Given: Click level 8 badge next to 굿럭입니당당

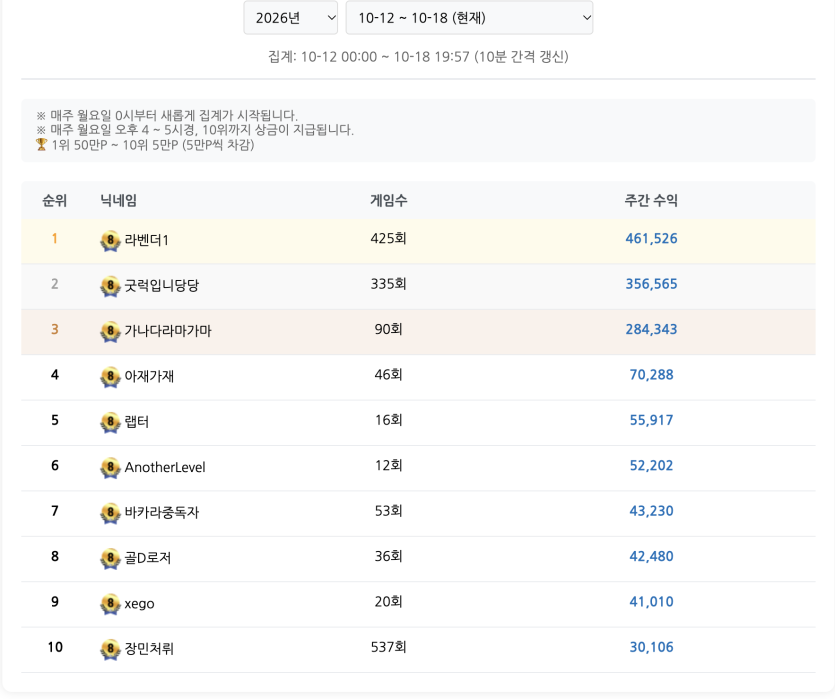Looking at the screenshot, I should (x=110, y=286).
